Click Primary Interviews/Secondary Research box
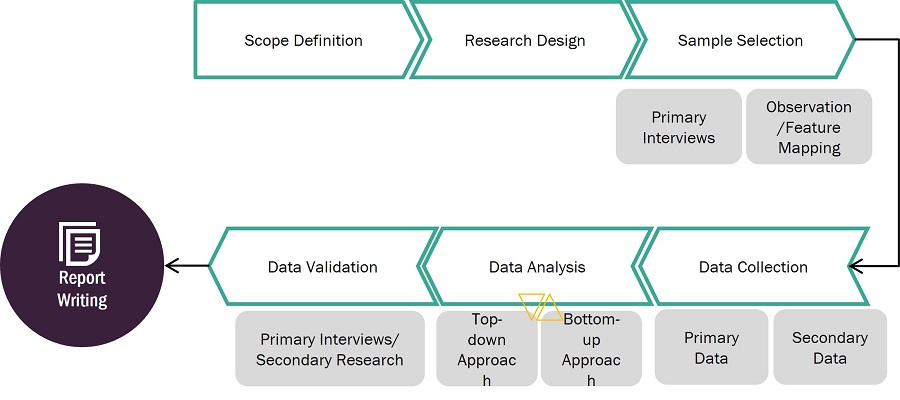Screen dimensions: 900x400 click(330, 349)
